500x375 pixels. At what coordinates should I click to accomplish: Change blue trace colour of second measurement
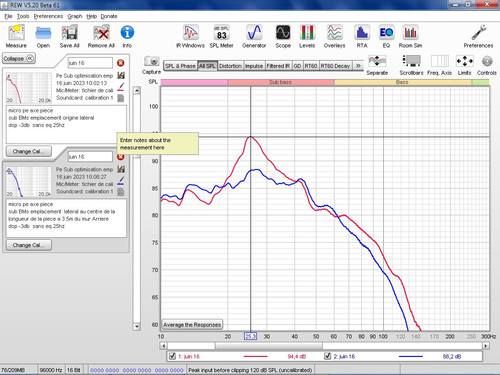[x=121, y=181]
